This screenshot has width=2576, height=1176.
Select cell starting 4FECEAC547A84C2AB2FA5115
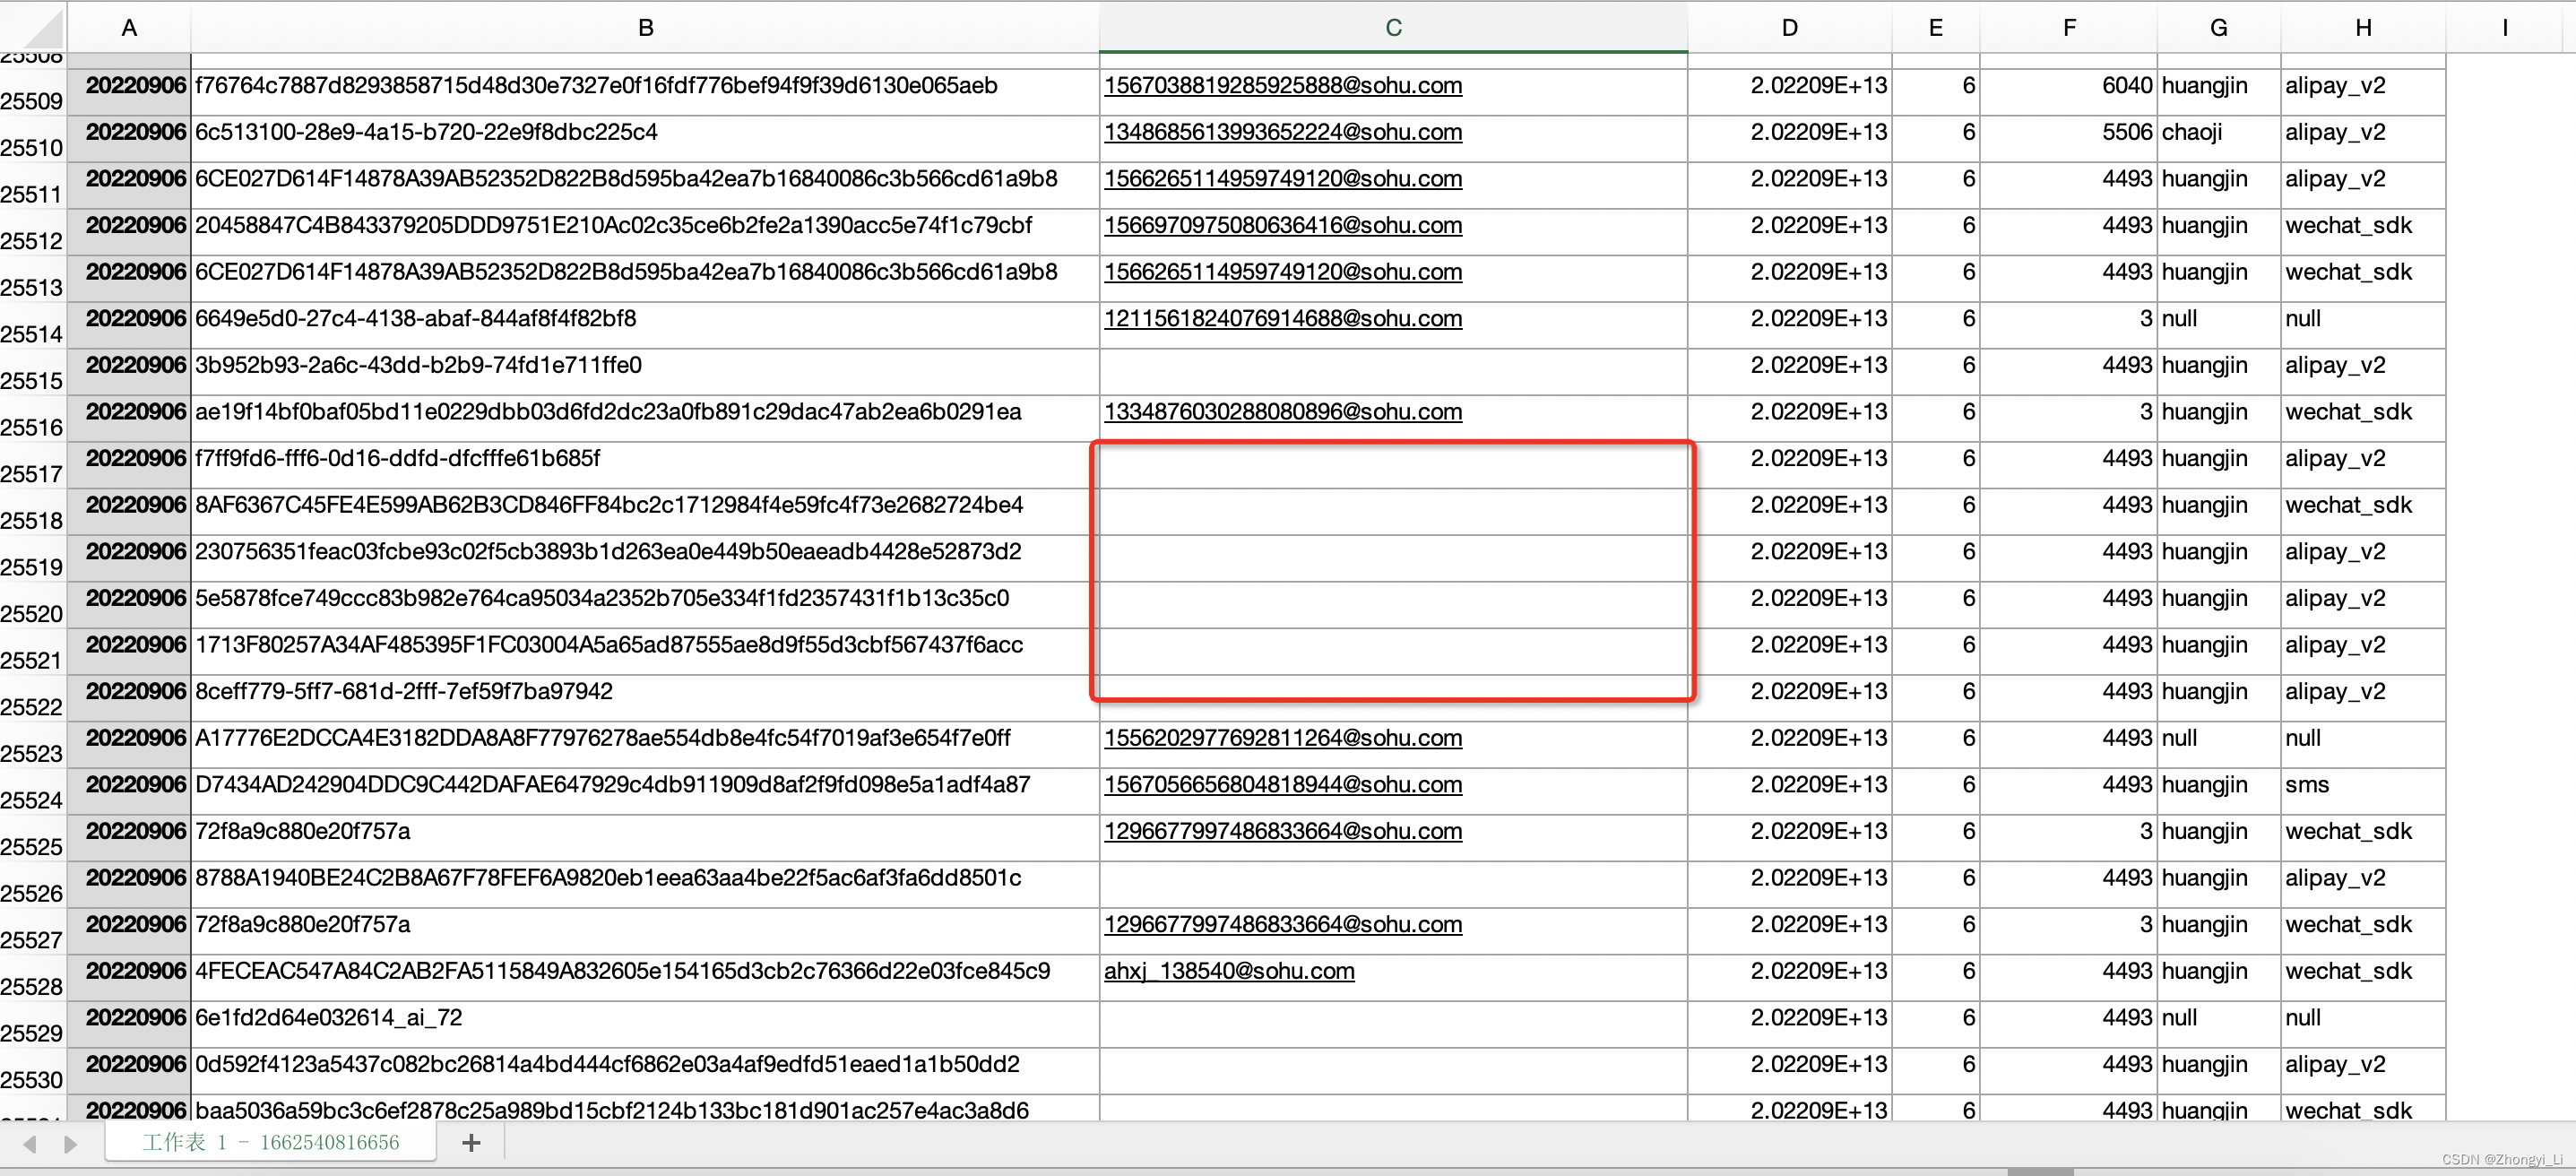645,977
